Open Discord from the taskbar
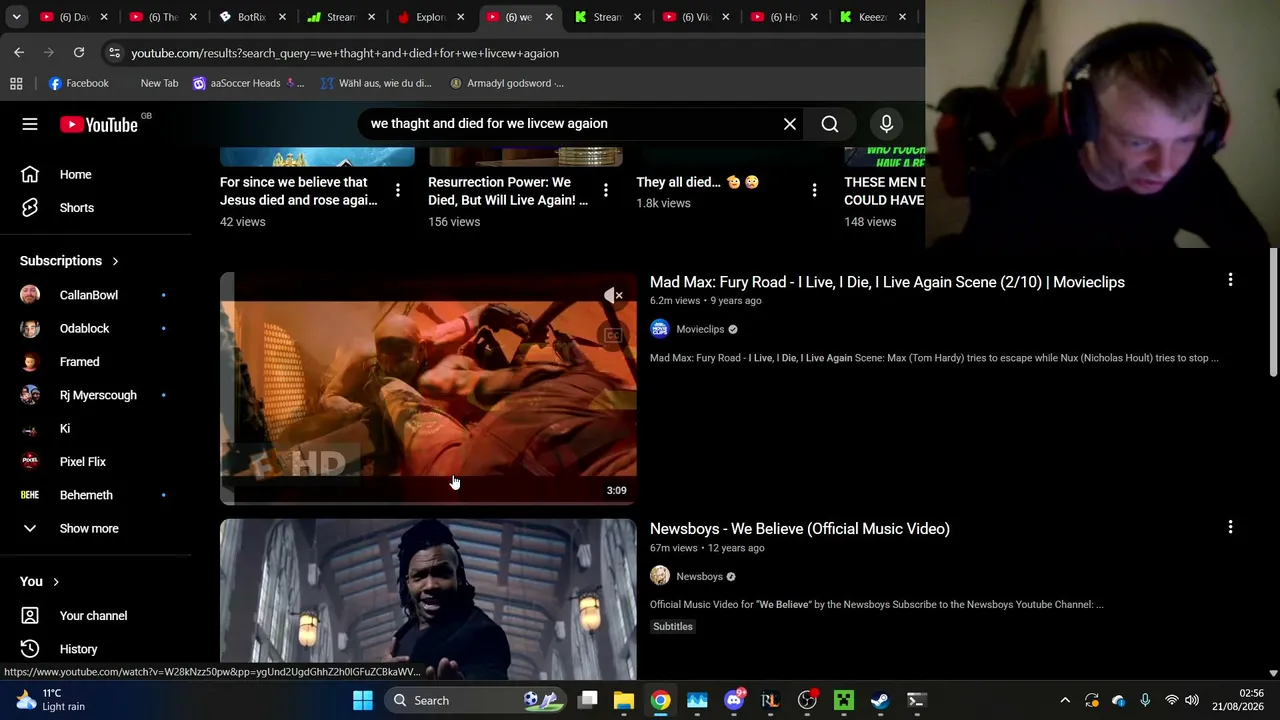This screenshot has height=720, width=1280. tap(734, 700)
